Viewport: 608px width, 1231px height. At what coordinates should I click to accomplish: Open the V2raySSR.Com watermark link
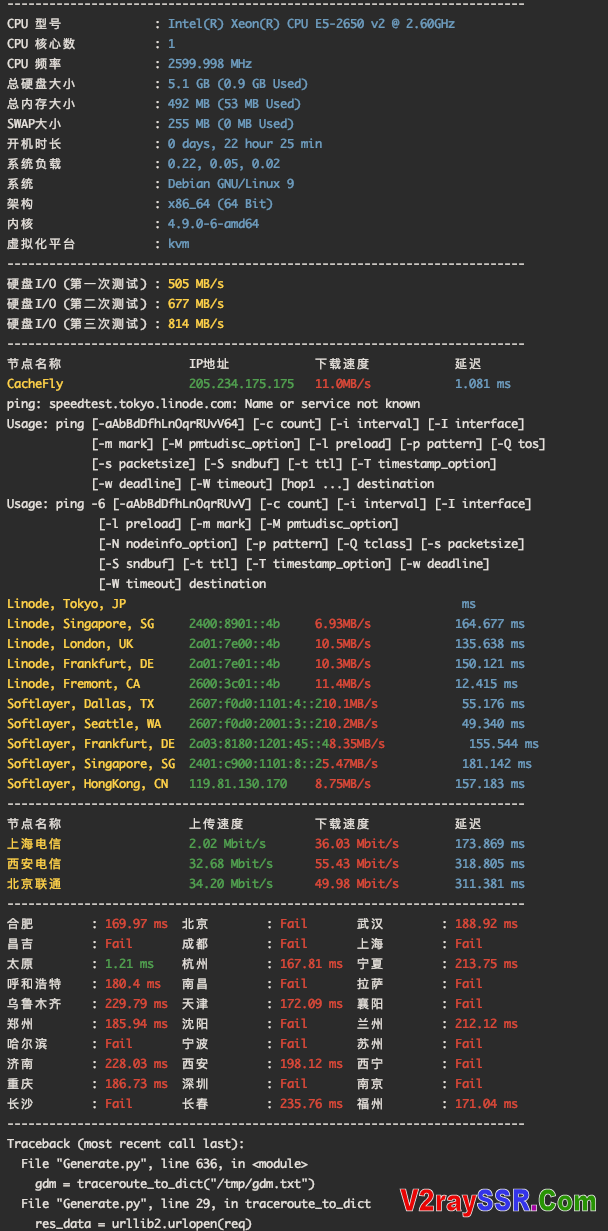(x=498, y=1200)
